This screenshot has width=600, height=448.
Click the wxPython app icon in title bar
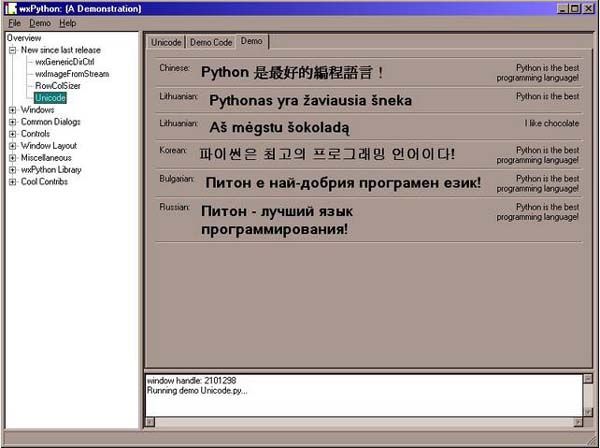[11, 8]
